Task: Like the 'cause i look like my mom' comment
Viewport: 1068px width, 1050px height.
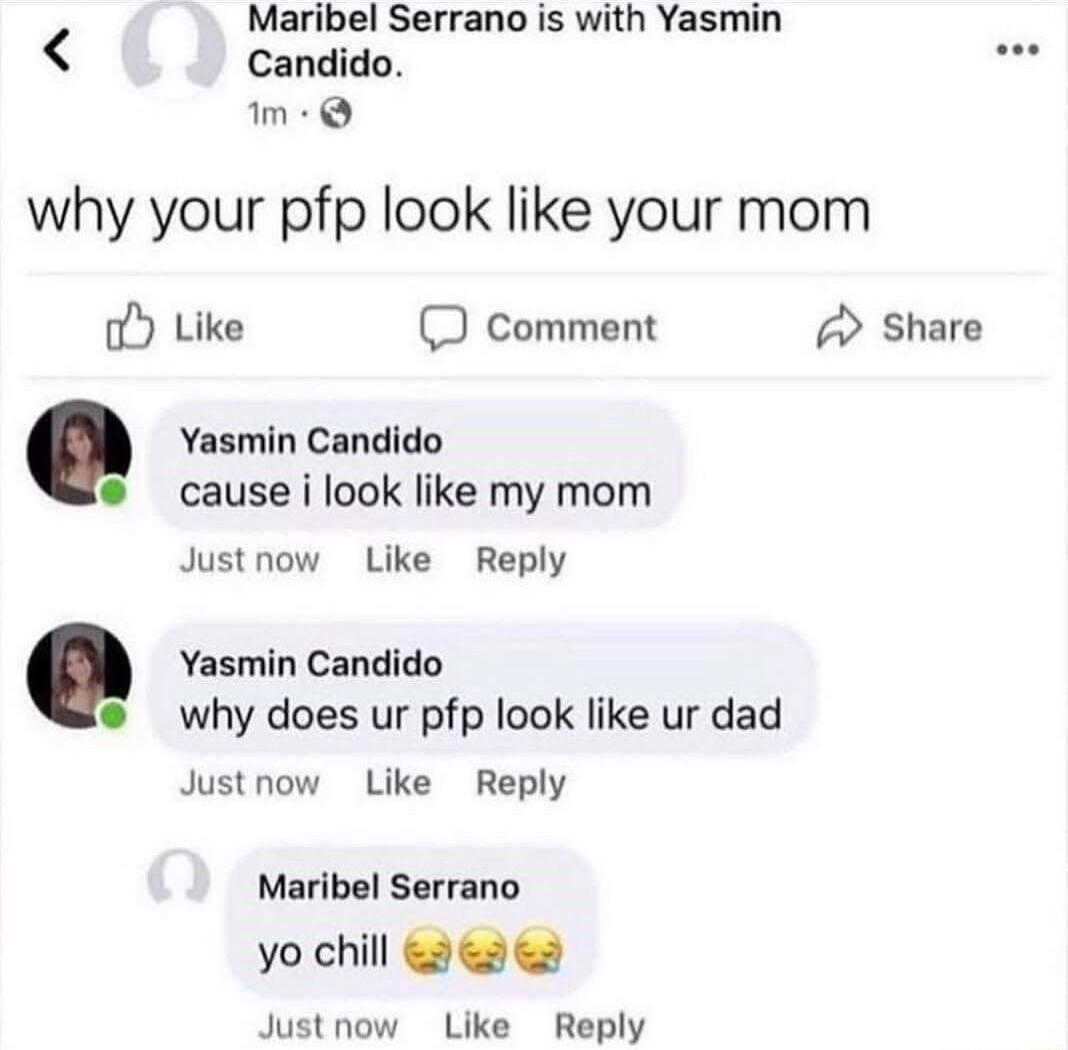Action: pyautogui.click(x=398, y=560)
